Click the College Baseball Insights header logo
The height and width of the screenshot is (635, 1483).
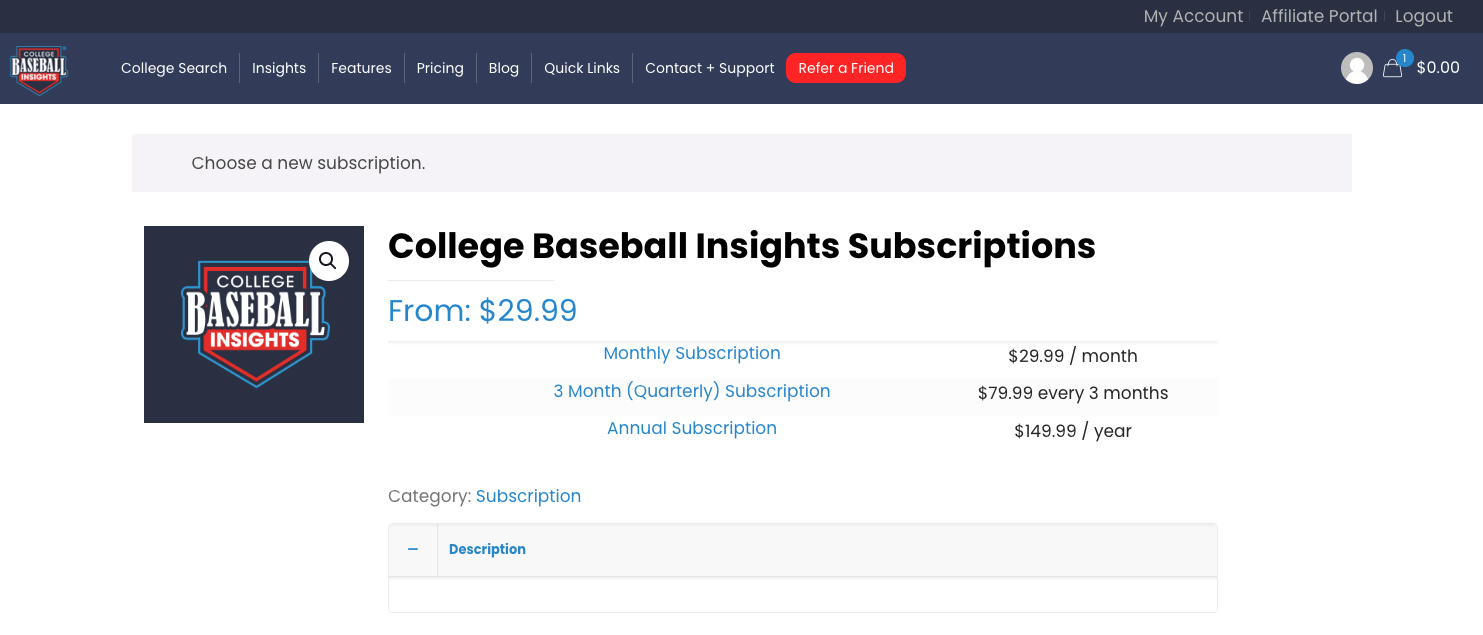(39, 69)
